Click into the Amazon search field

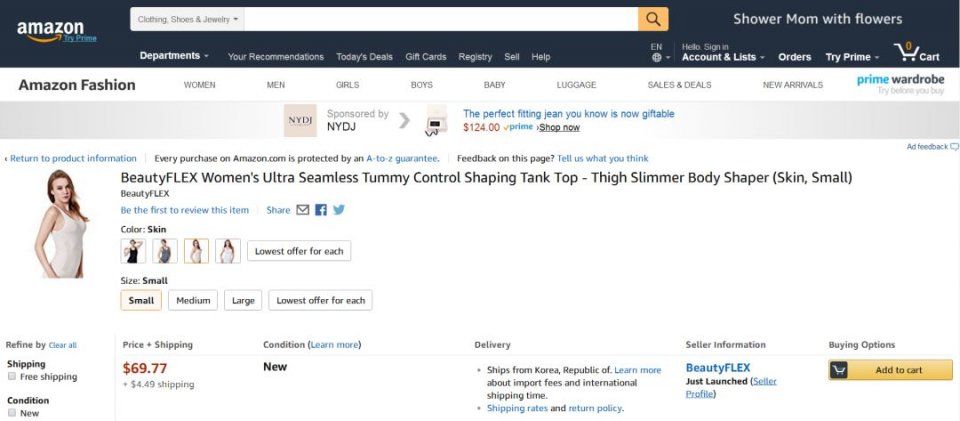[440, 19]
